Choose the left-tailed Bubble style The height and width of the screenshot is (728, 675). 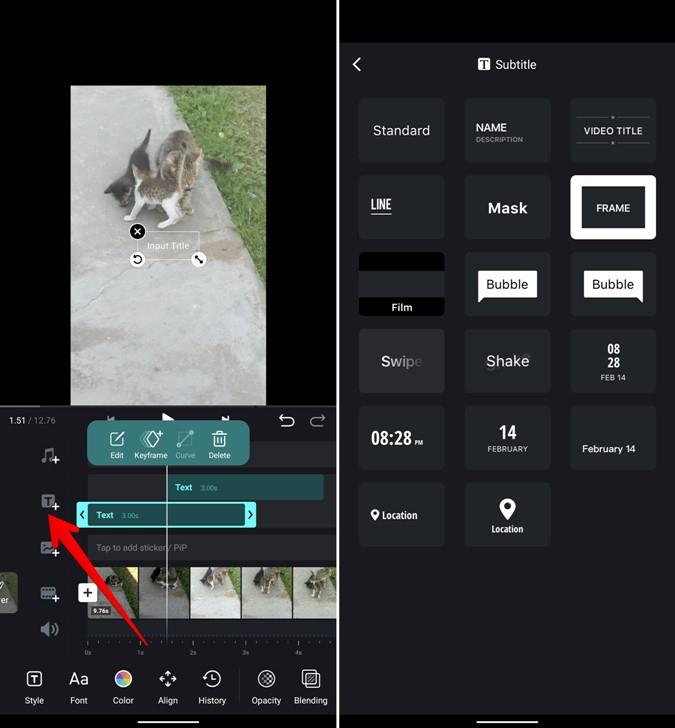507,284
